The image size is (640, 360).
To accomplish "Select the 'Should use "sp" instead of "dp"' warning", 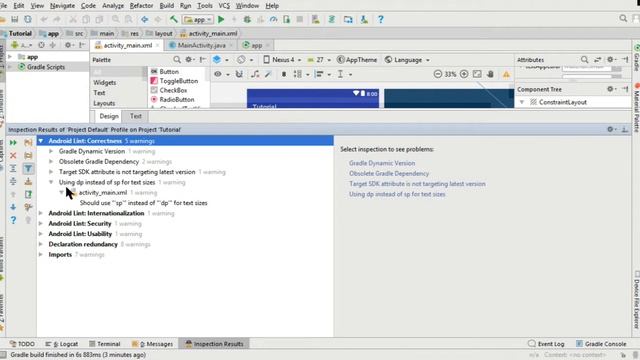I will (144, 203).
